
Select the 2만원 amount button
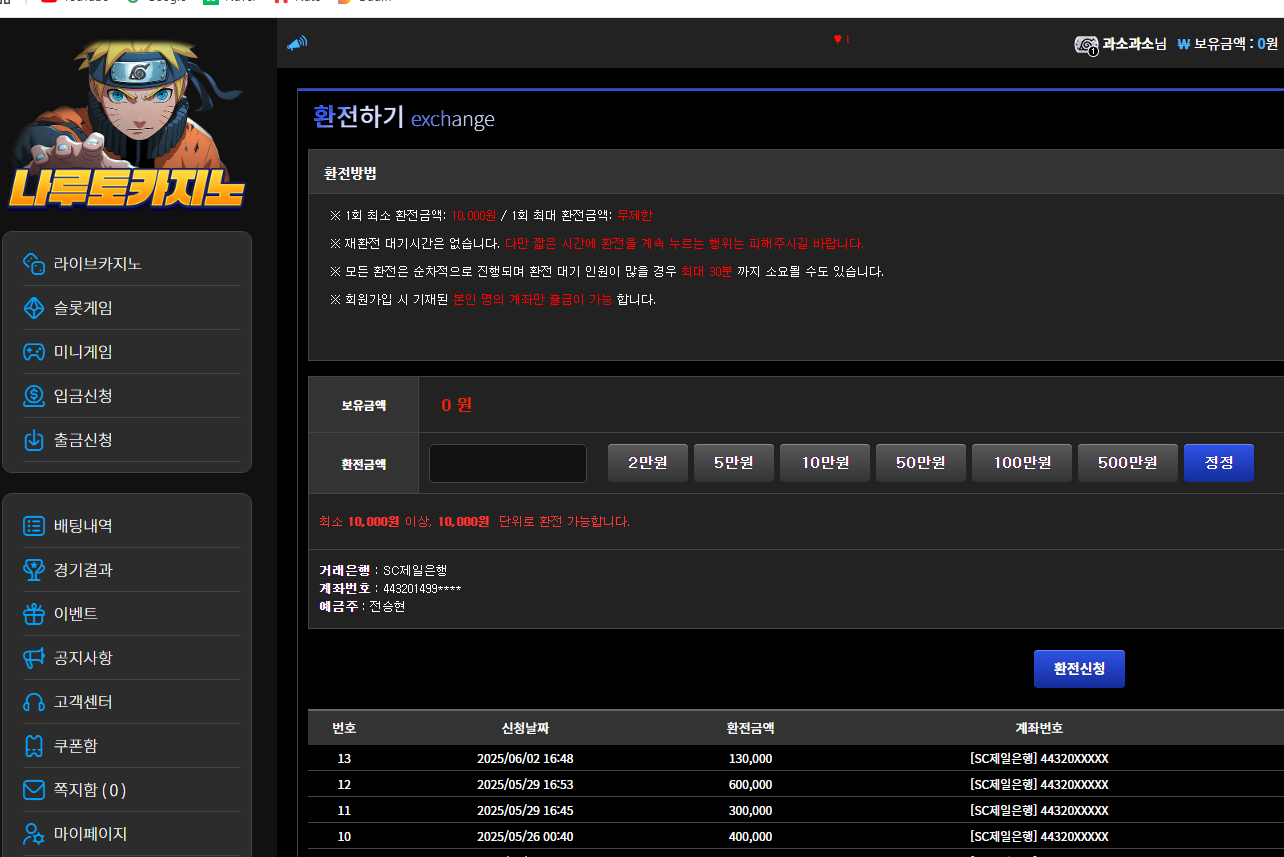pos(648,463)
